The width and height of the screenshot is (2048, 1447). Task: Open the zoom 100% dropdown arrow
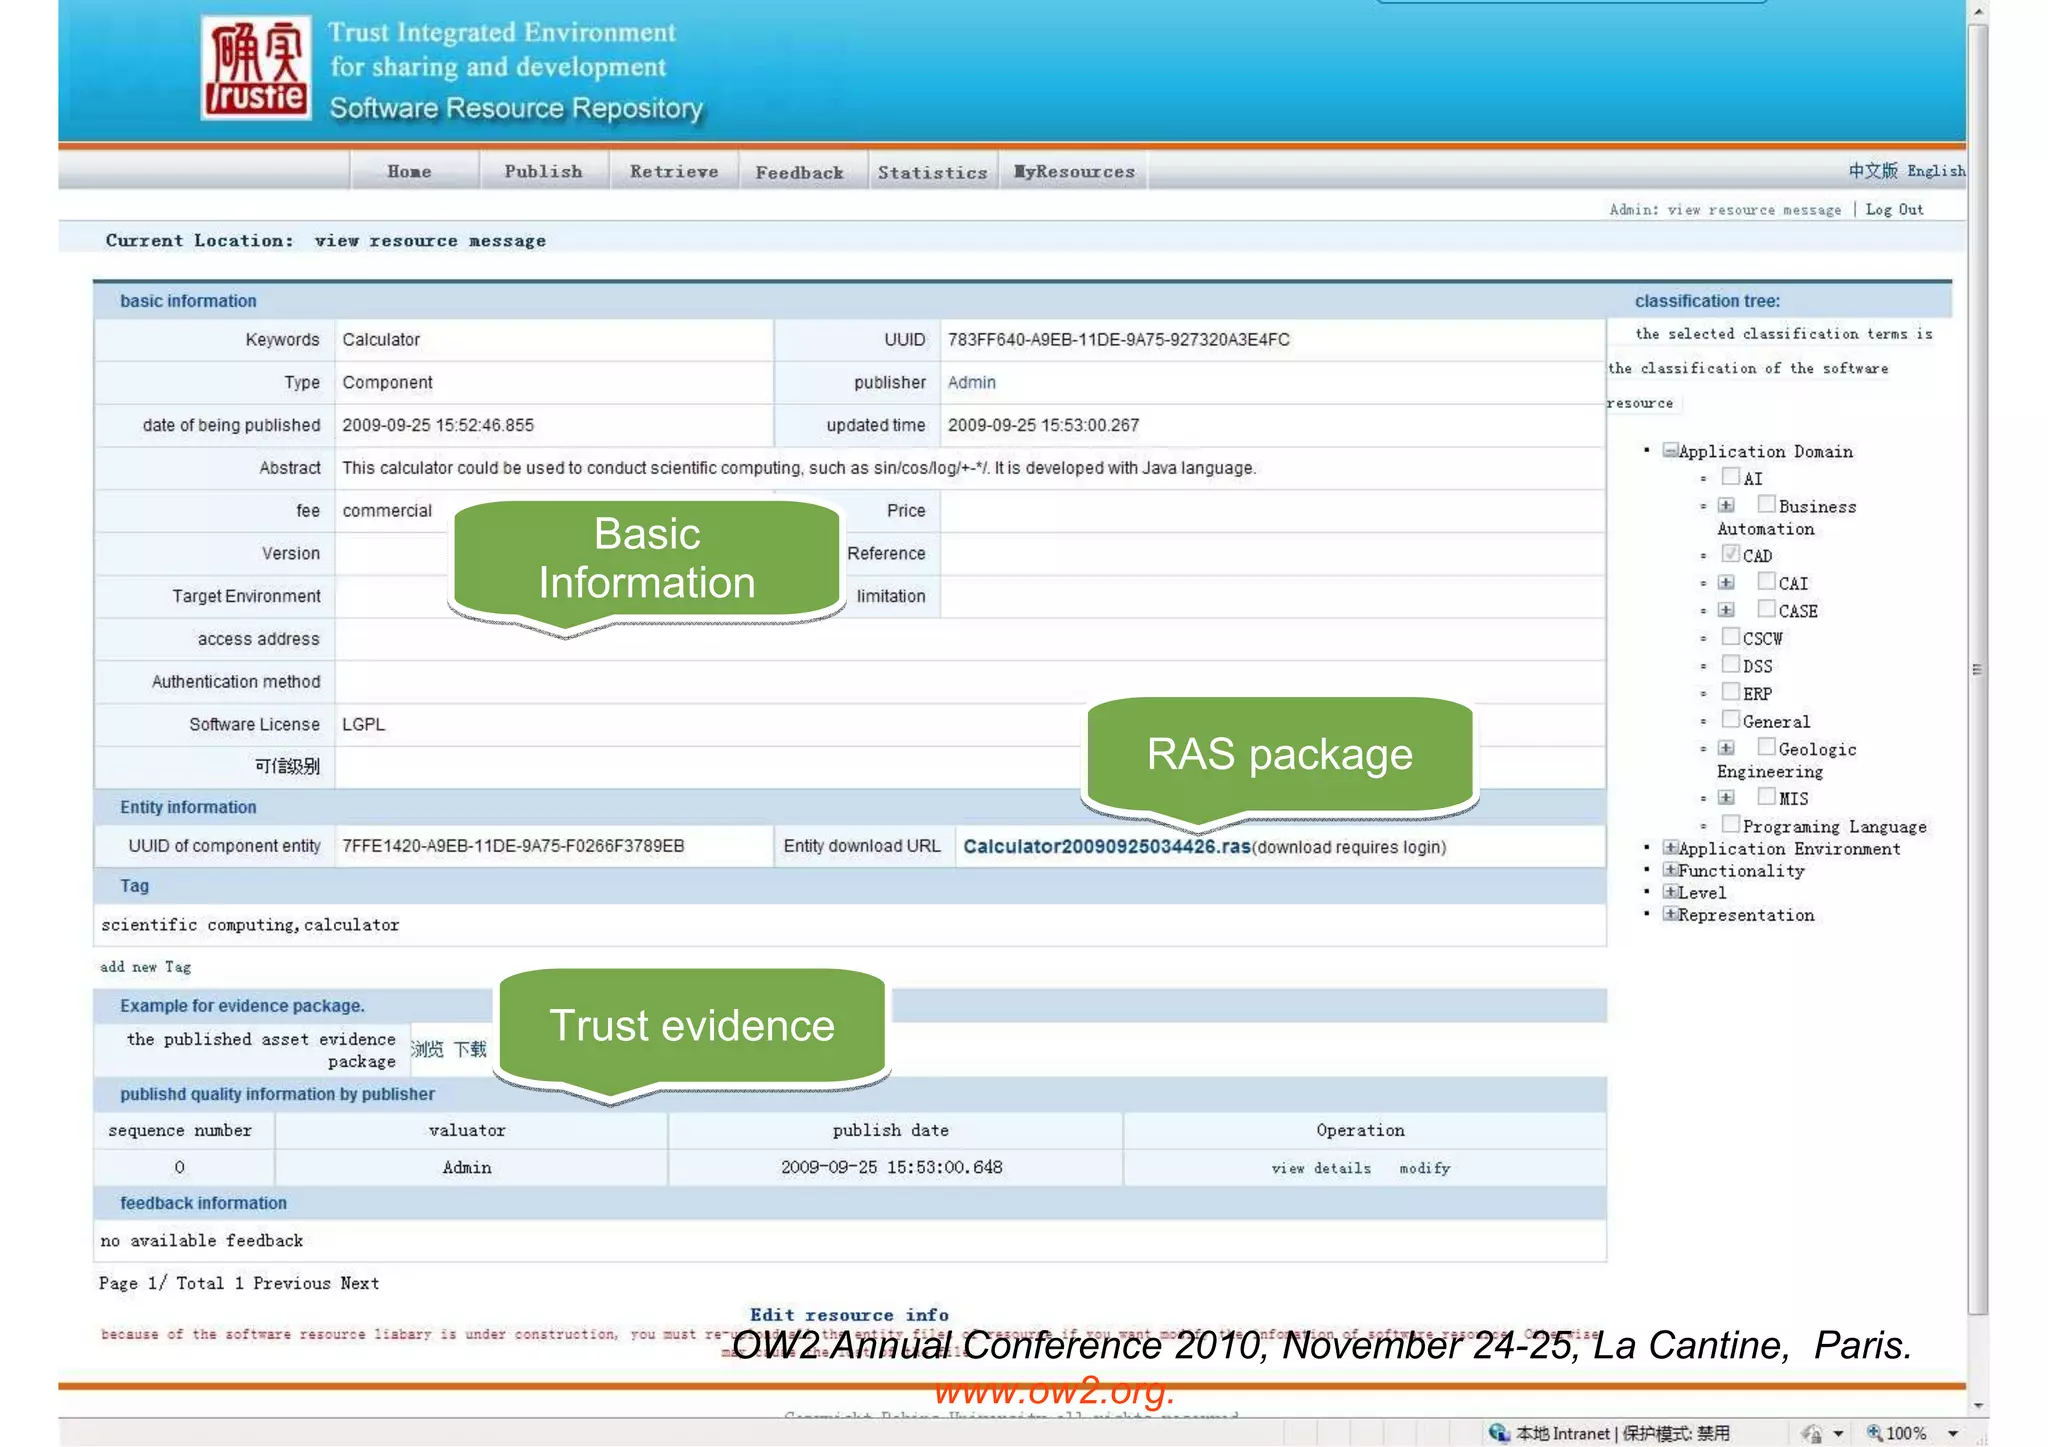[x=1953, y=1434]
